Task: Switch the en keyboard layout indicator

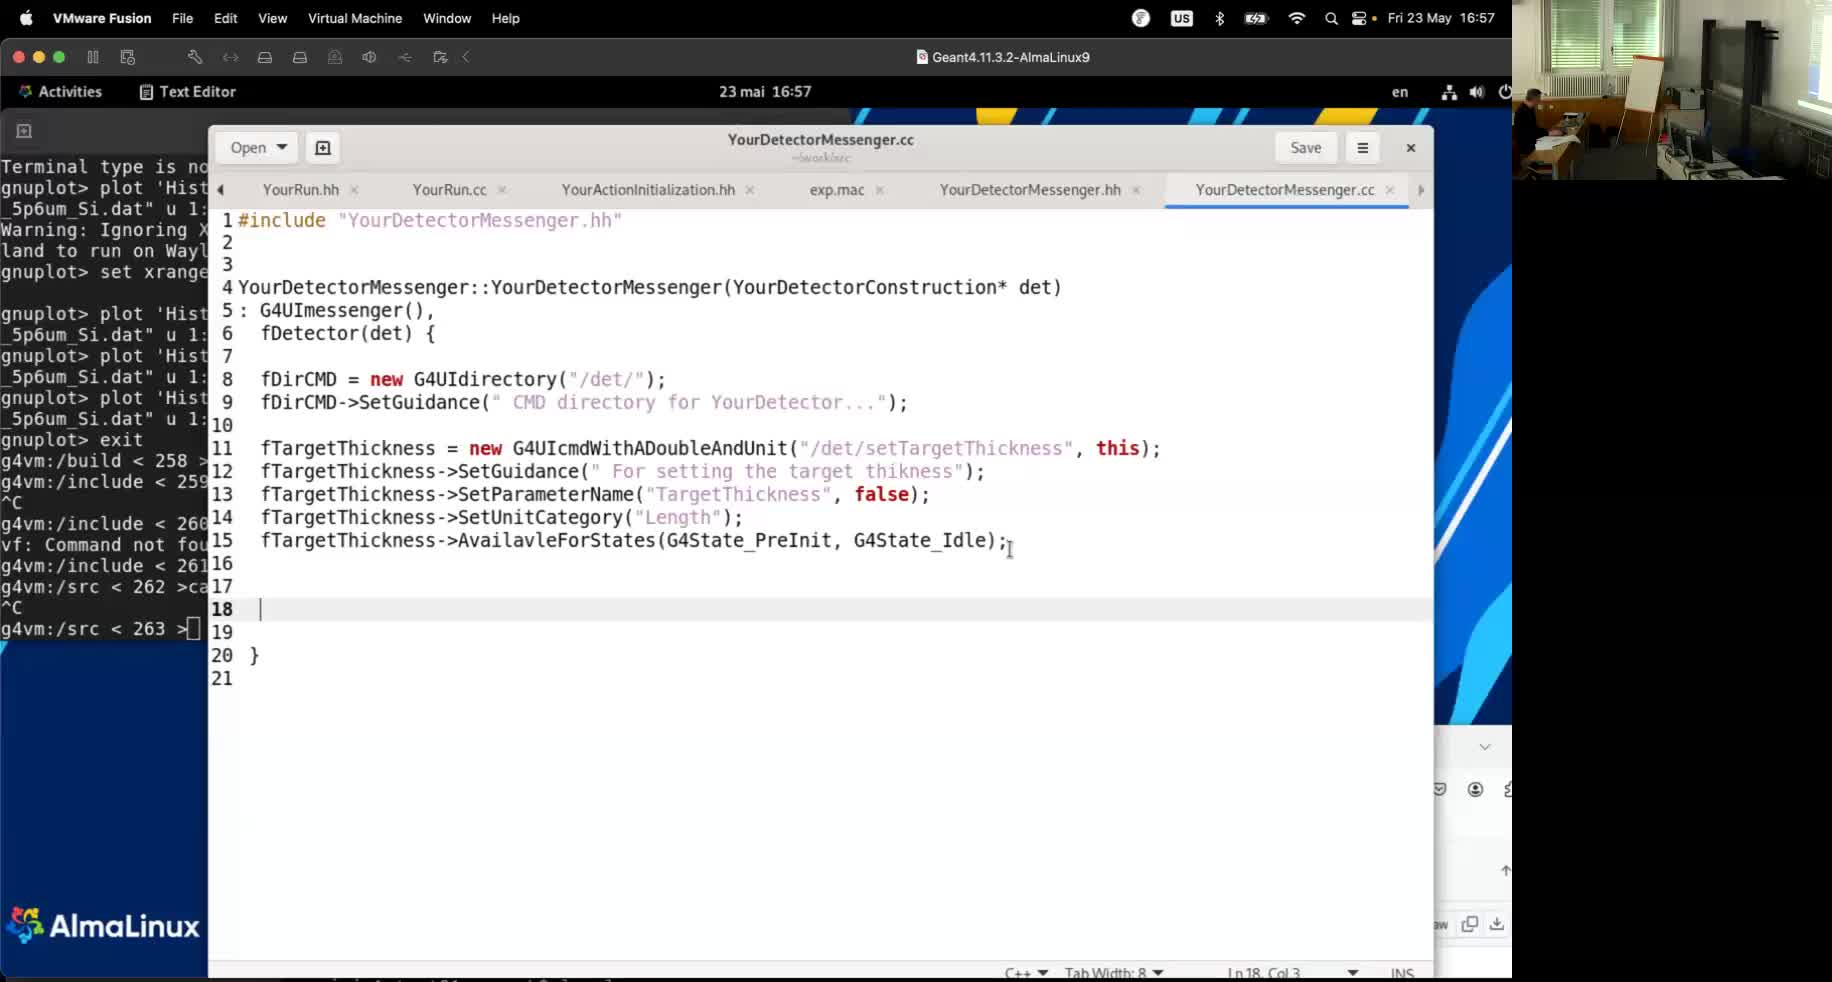Action: coord(1399,92)
